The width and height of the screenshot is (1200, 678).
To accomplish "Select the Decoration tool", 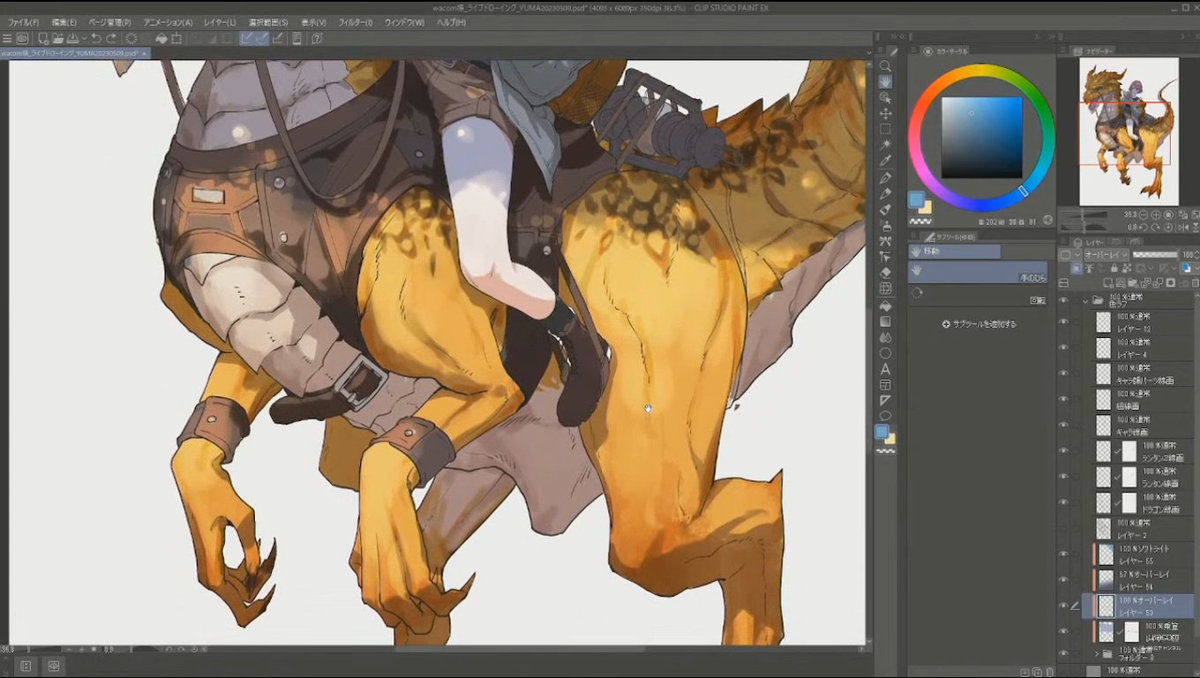I will pos(886,242).
